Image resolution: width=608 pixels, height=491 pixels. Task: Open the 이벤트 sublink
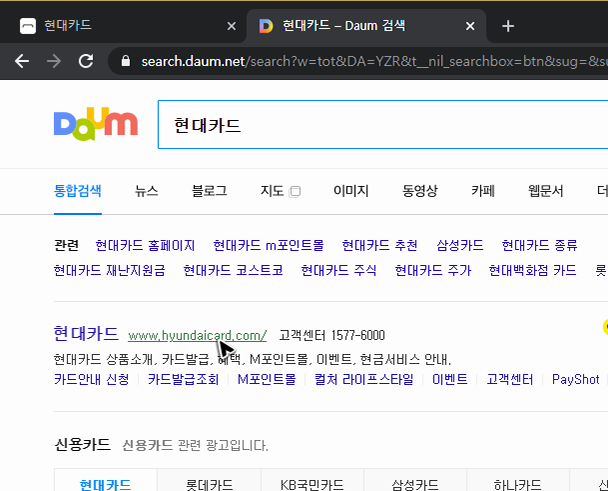point(450,379)
